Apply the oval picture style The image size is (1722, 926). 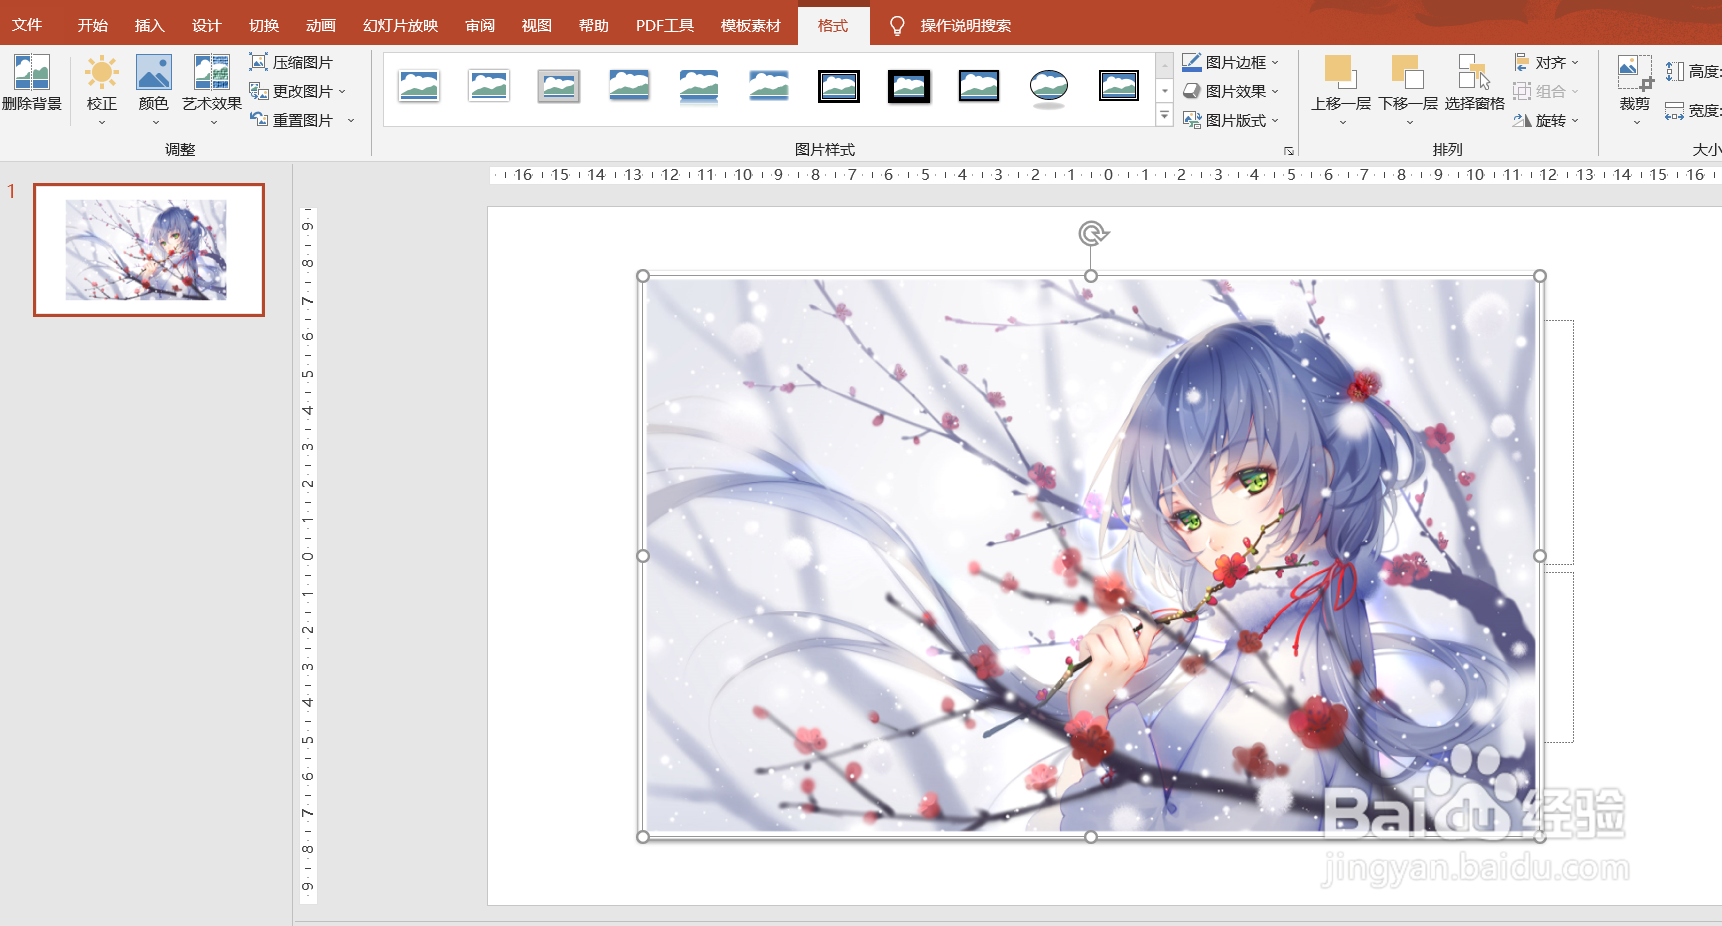[1049, 87]
